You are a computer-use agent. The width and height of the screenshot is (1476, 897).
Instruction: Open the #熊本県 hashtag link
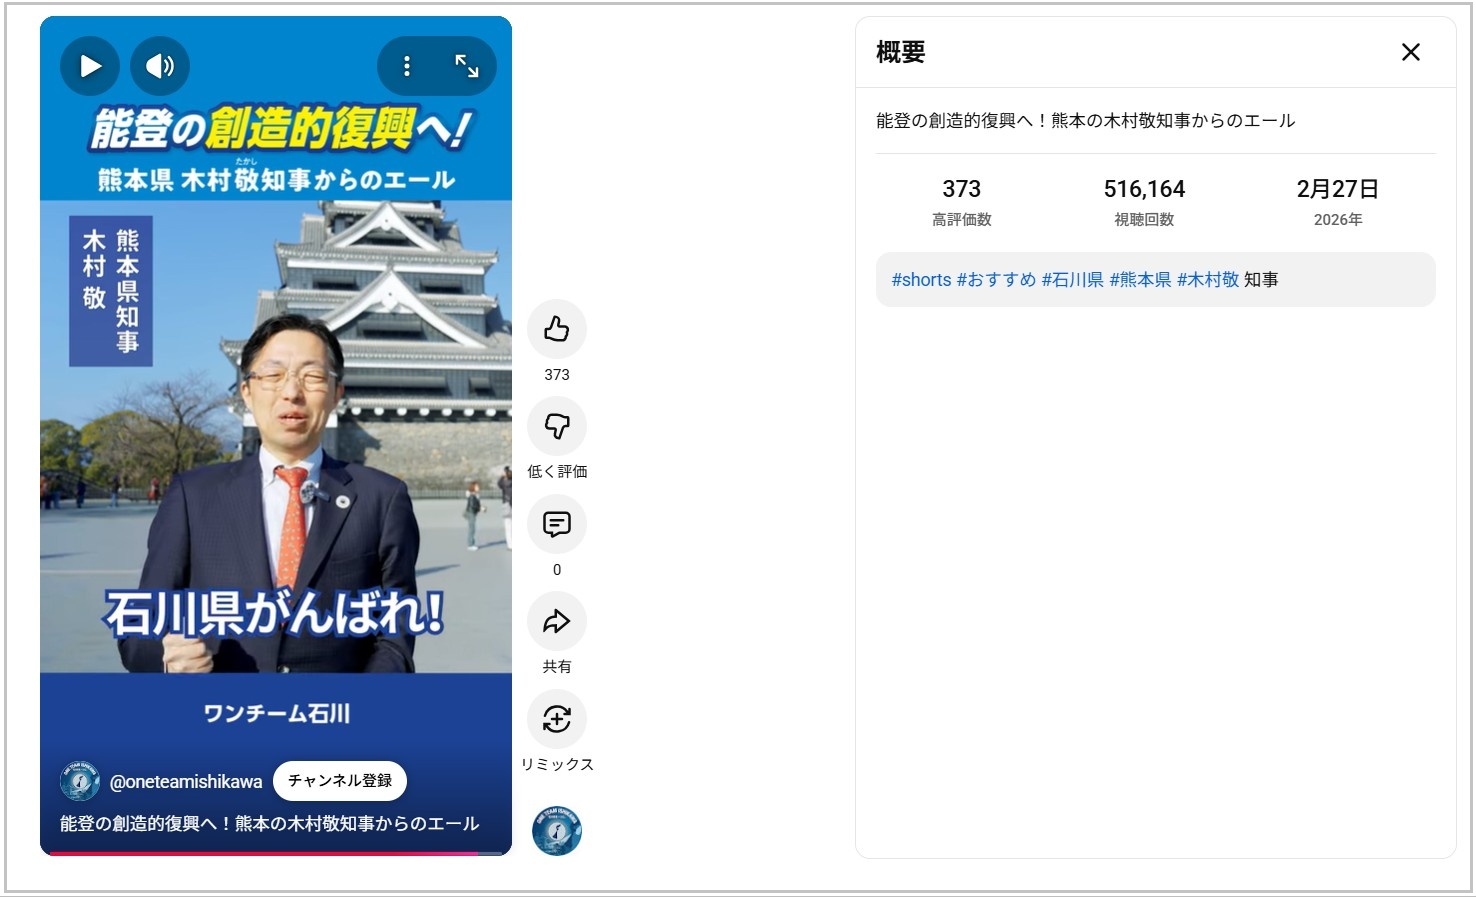(1140, 280)
